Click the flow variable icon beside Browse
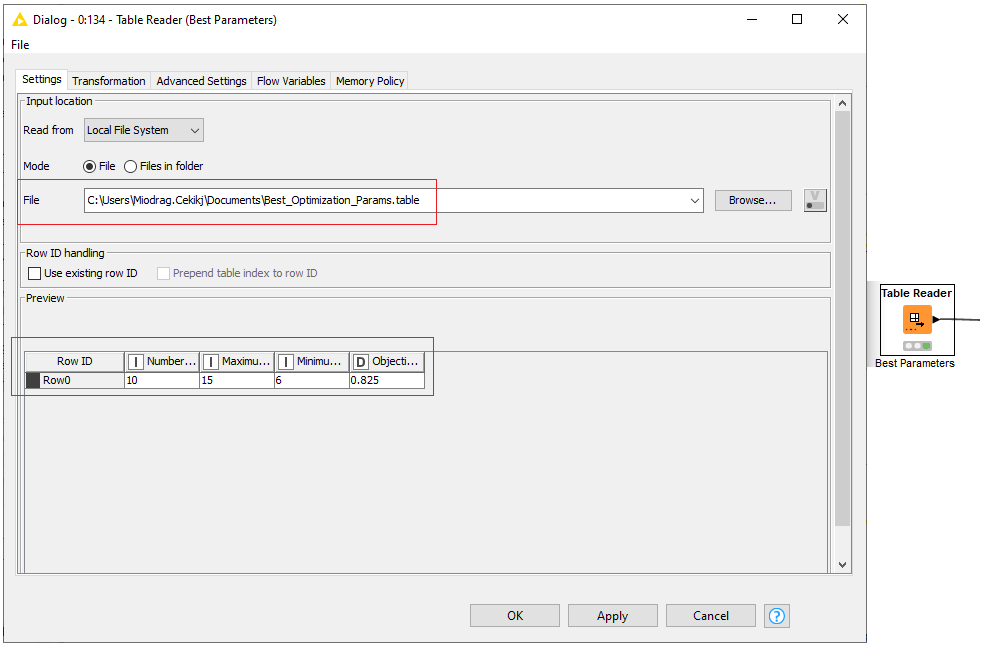This screenshot has width=984, height=649. (815, 201)
